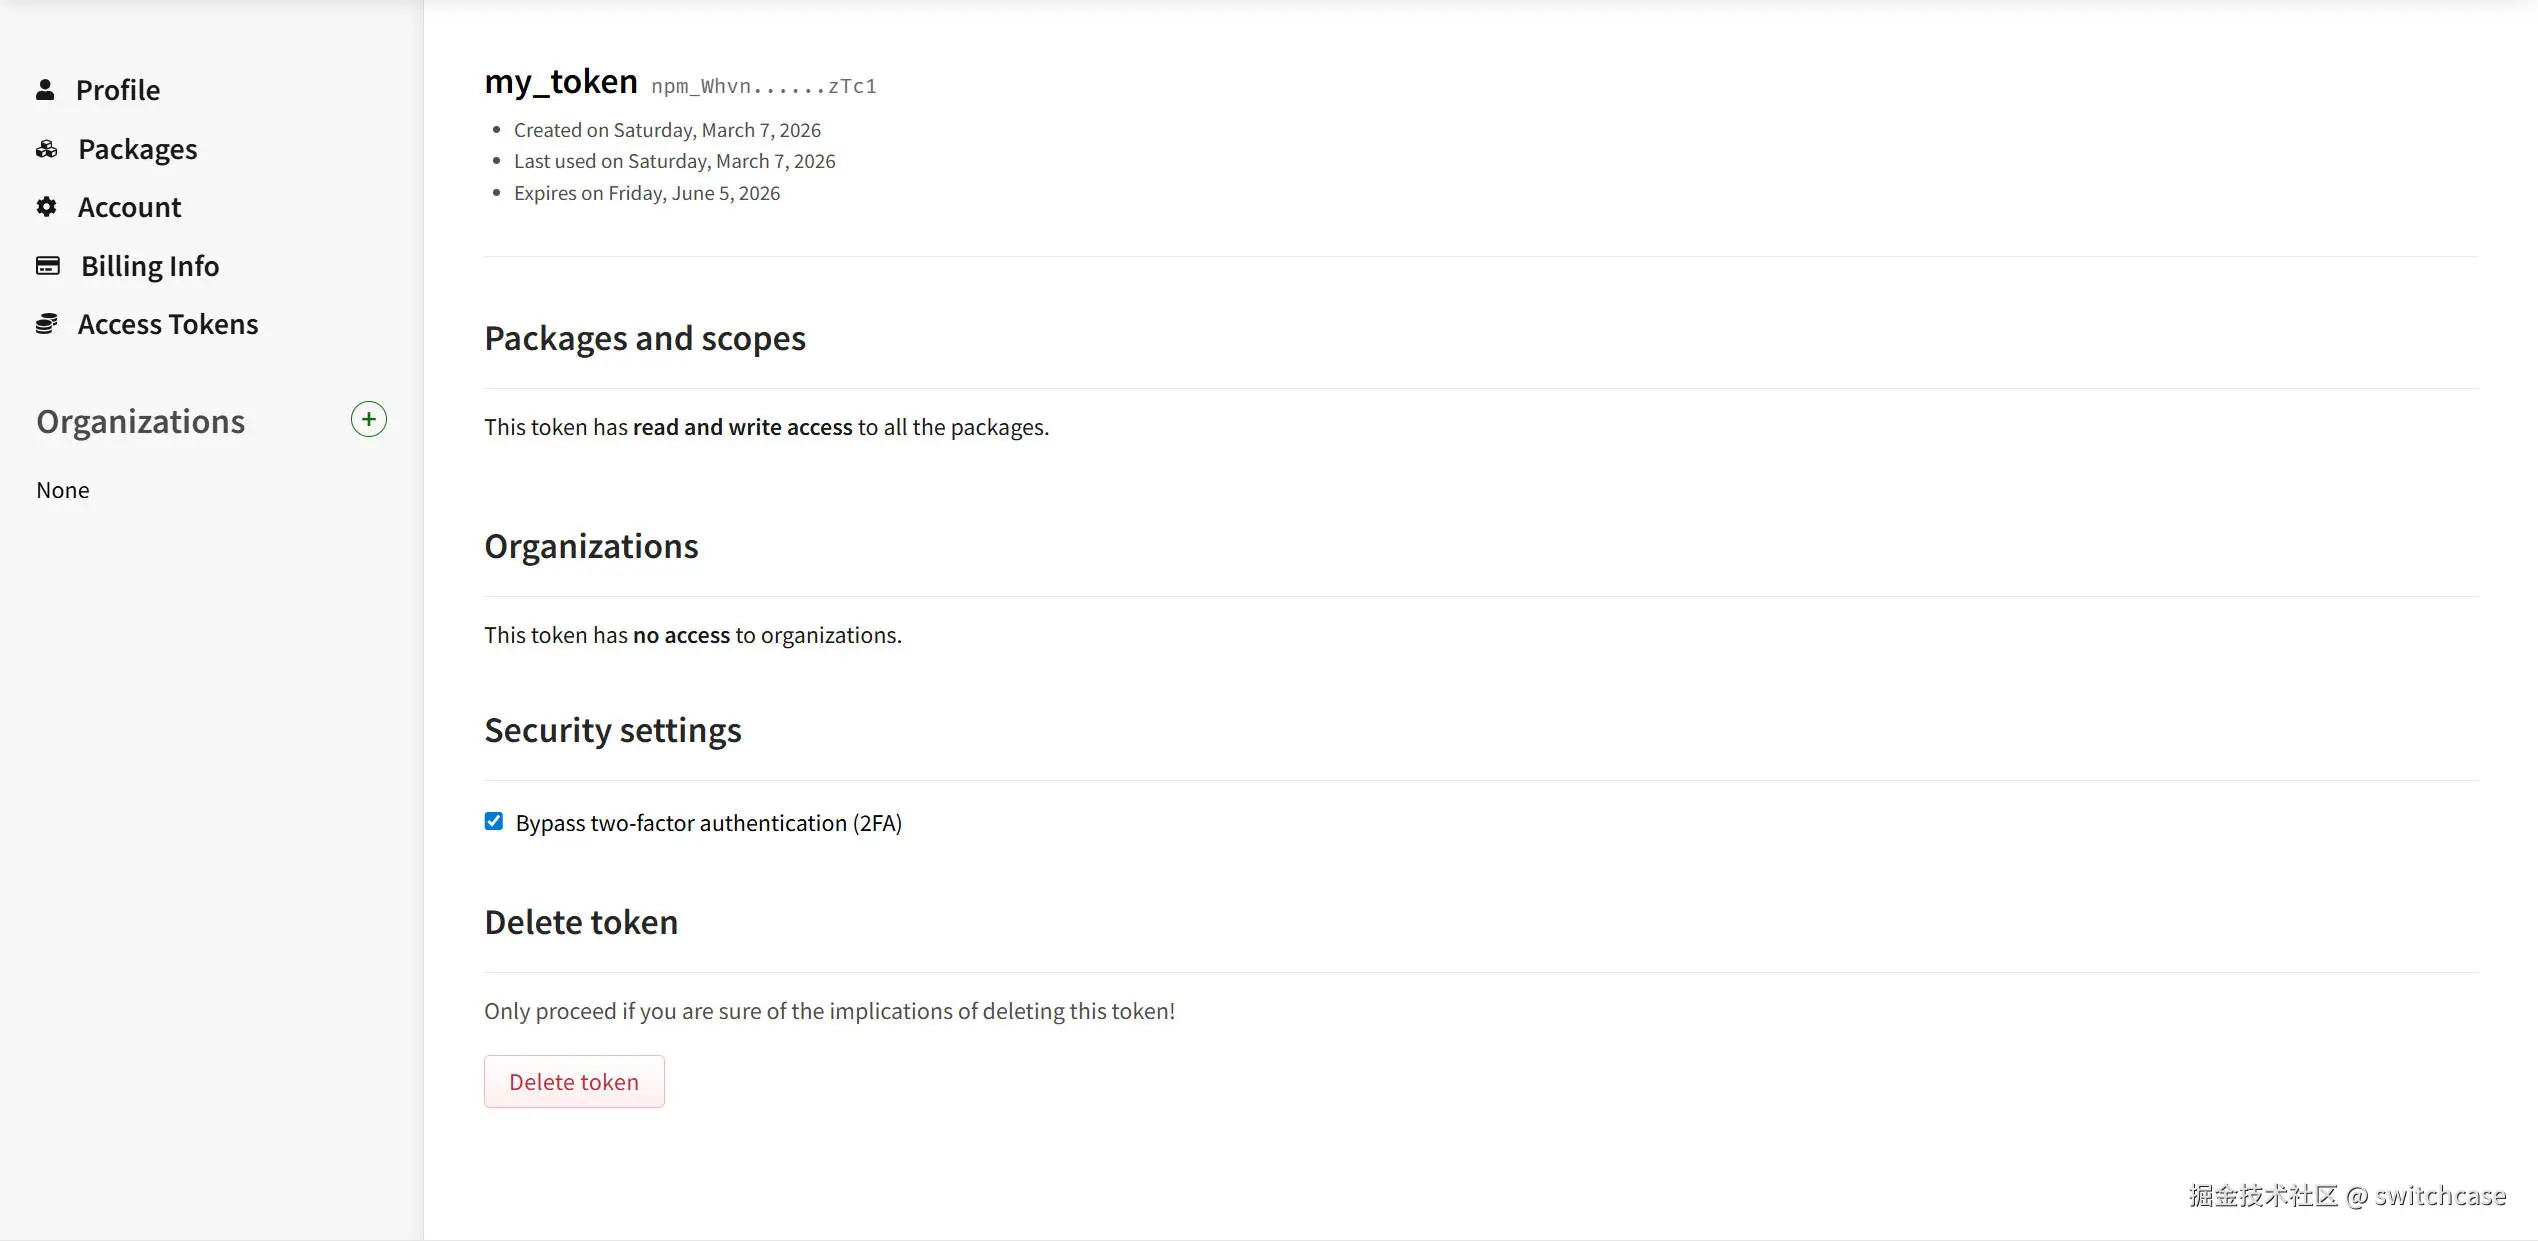Image resolution: width=2538 pixels, height=1241 pixels.
Task: Click the sidebar Organizations heading
Action: coord(141,421)
